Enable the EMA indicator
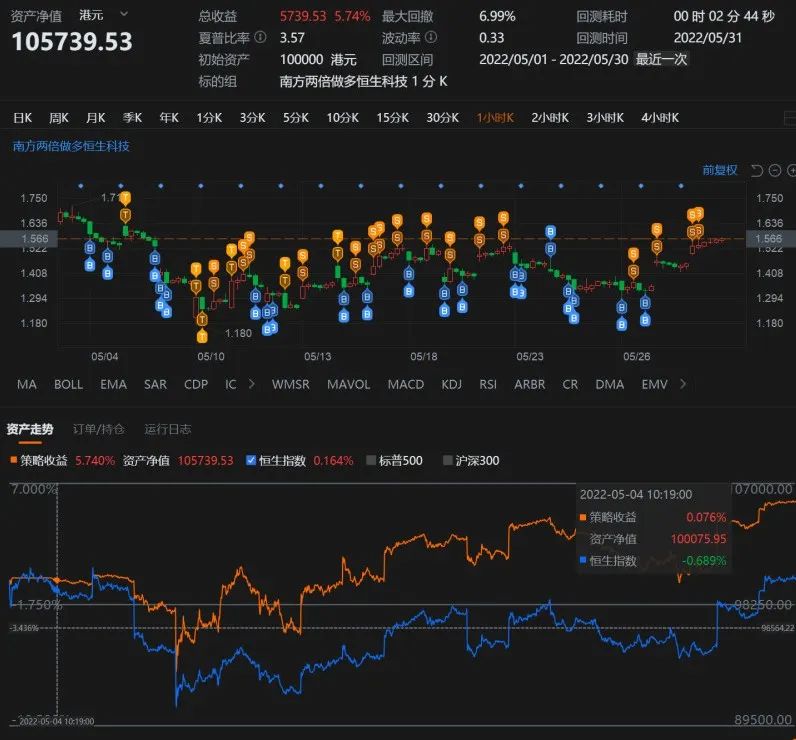The height and width of the screenshot is (740, 796). (114, 384)
